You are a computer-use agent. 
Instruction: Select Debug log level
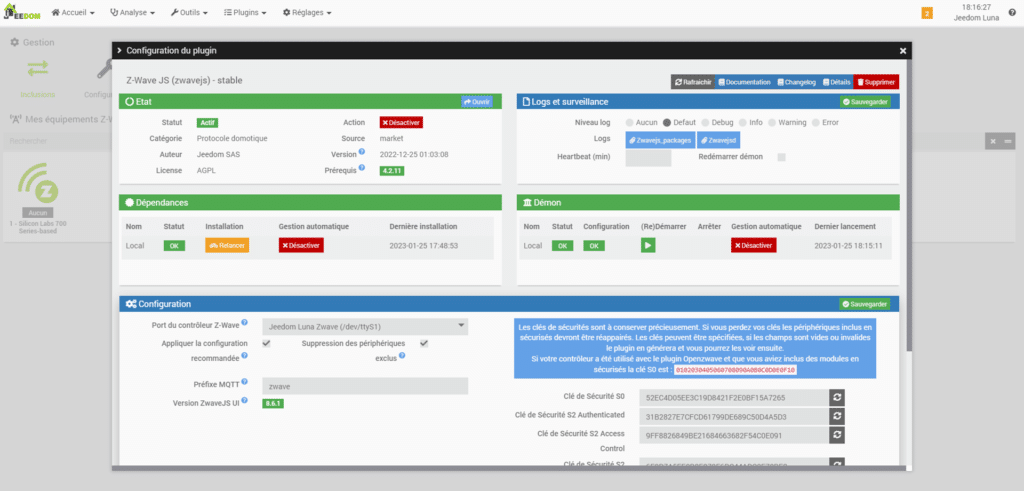pyautogui.click(x=705, y=122)
